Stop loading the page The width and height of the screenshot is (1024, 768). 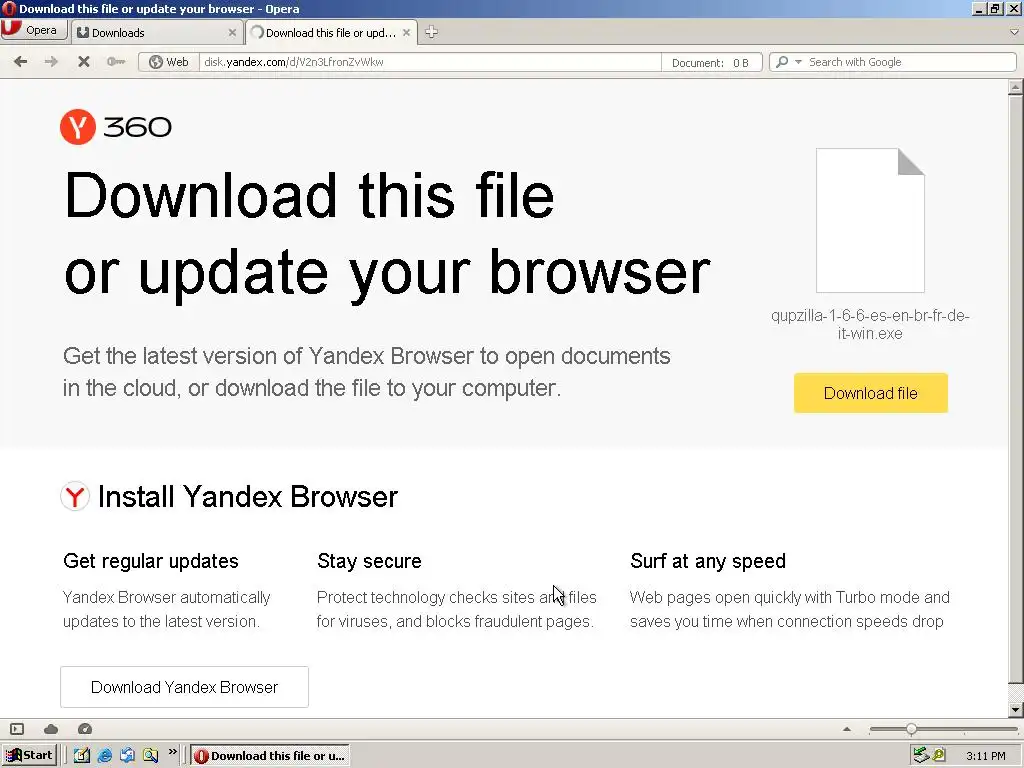point(84,62)
